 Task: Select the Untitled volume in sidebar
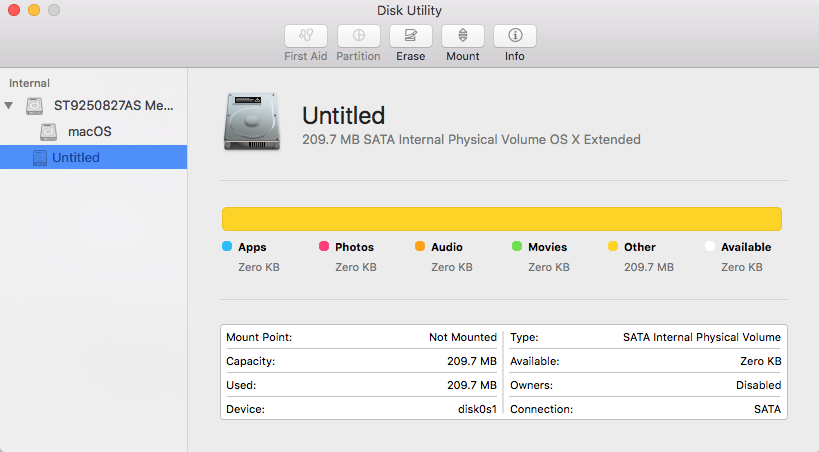click(76, 158)
